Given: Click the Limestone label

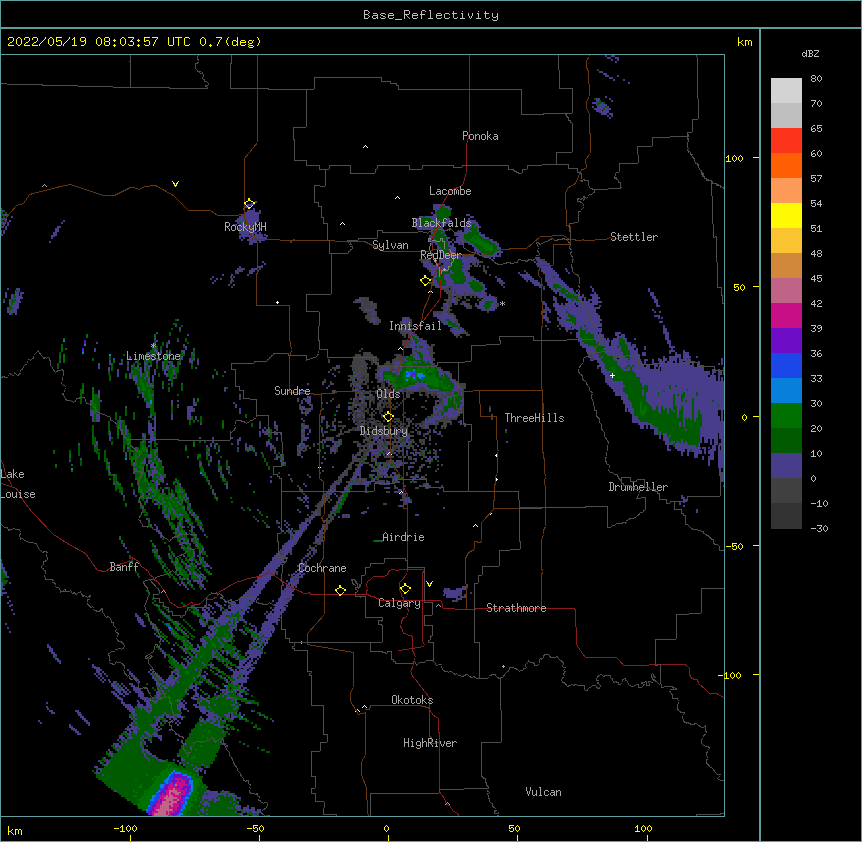Looking at the screenshot, I should [153, 356].
